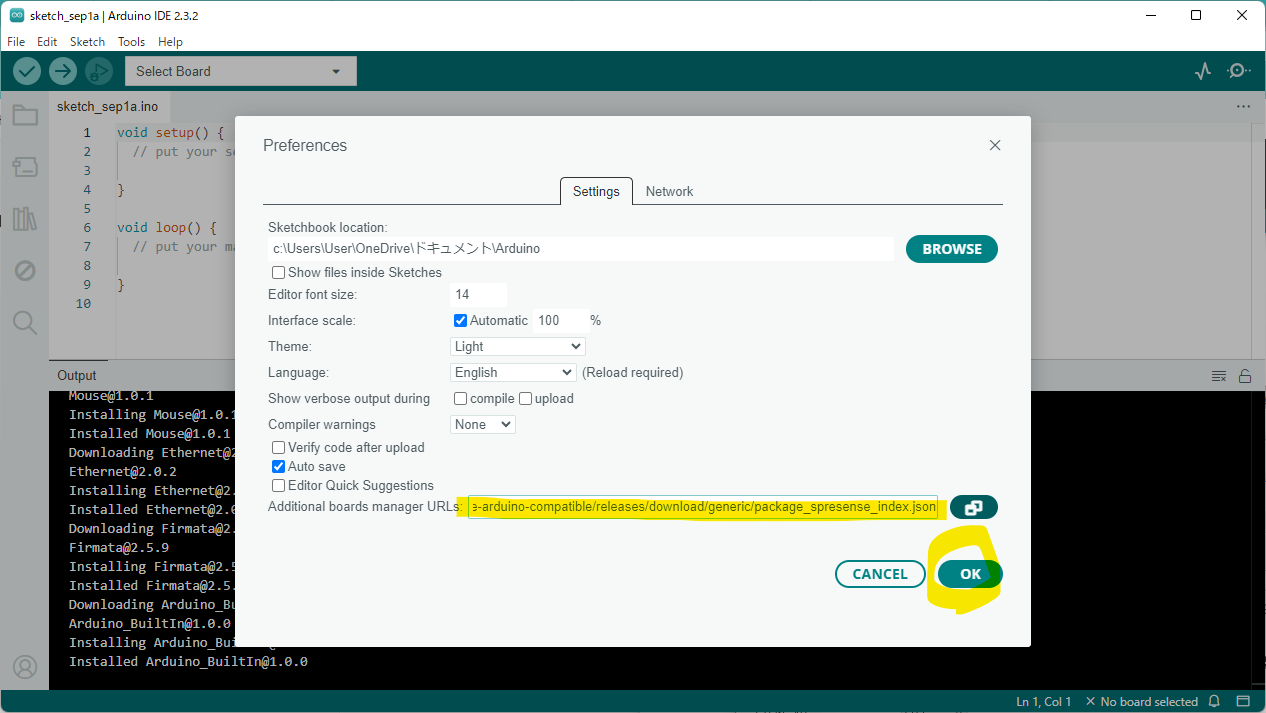Screen dimensions: 1266x713
Task: Open the Sketchbook folder sidebar icon
Action: click(x=25, y=116)
